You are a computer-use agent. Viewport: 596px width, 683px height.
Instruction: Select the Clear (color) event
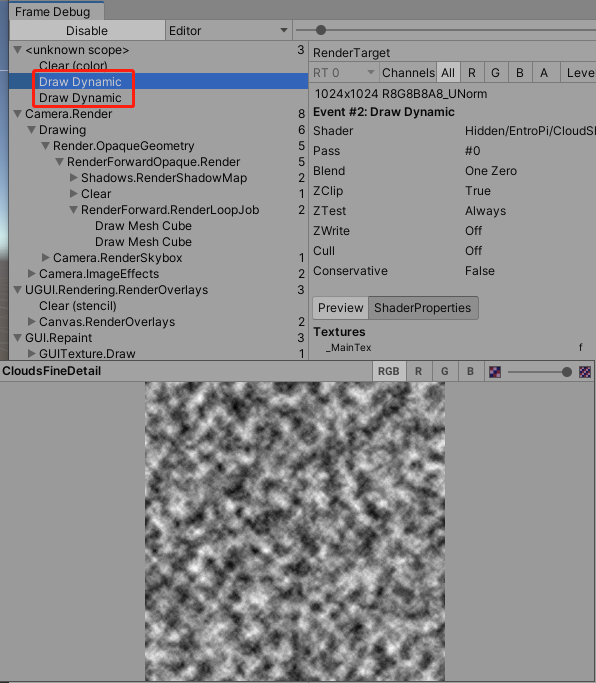click(x=159, y=66)
